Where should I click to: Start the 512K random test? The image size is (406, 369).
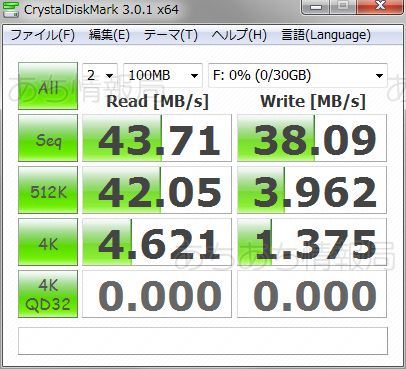coord(48,190)
